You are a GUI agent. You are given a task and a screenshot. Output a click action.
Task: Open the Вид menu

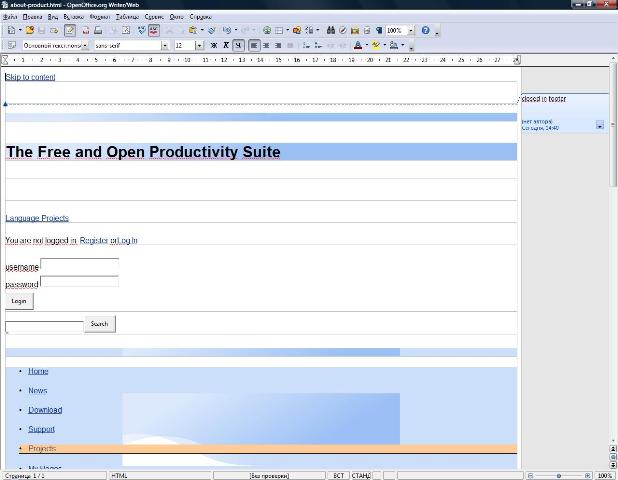point(53,17)
